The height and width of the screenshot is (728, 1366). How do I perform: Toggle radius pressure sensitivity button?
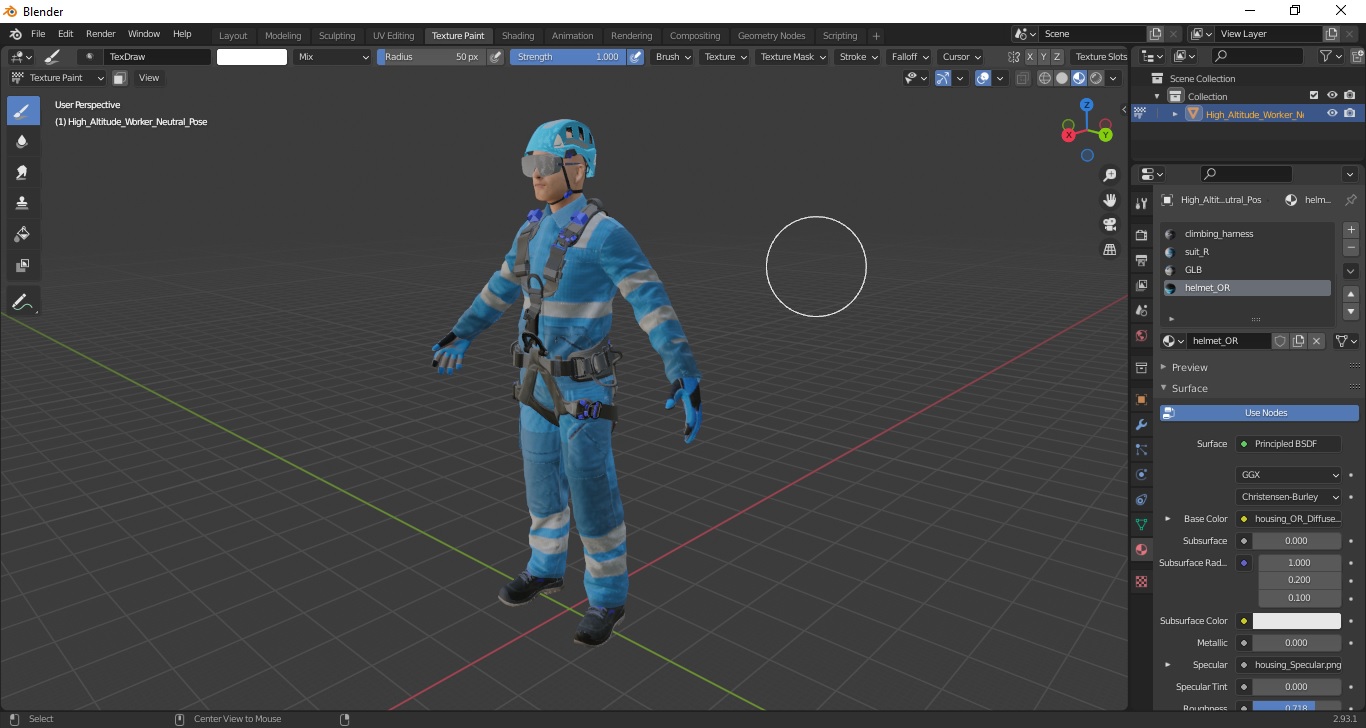(x=495, y=57)
